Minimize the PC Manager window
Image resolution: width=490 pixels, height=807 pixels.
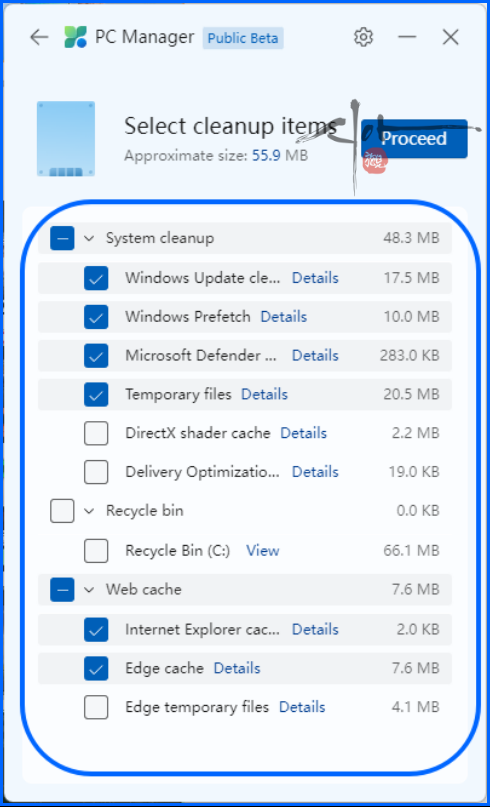(x=407, y=38)
